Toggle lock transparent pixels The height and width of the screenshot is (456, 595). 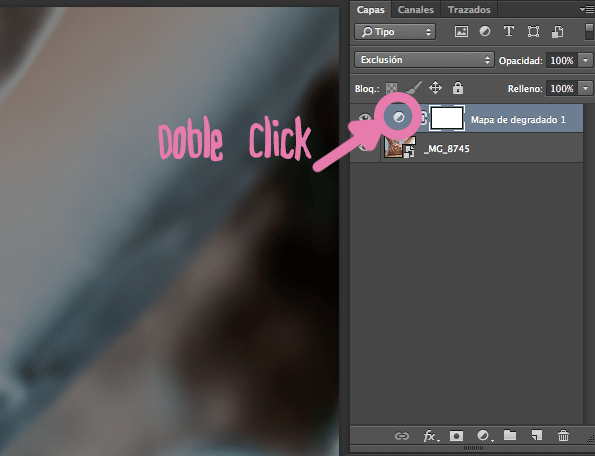[391, 88]
